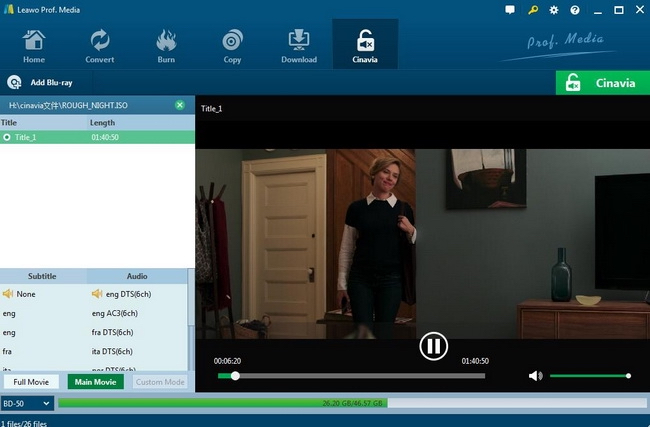Click the Length column header
Screen dimensions: 650x427
pos(102,123)
